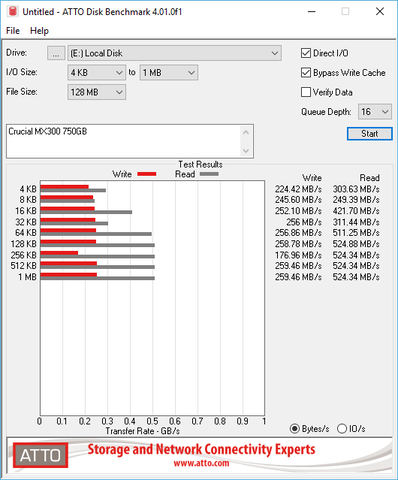Click the Test Results heading
The height and width of the screenshot is (480, 398).
click(200, 164)
